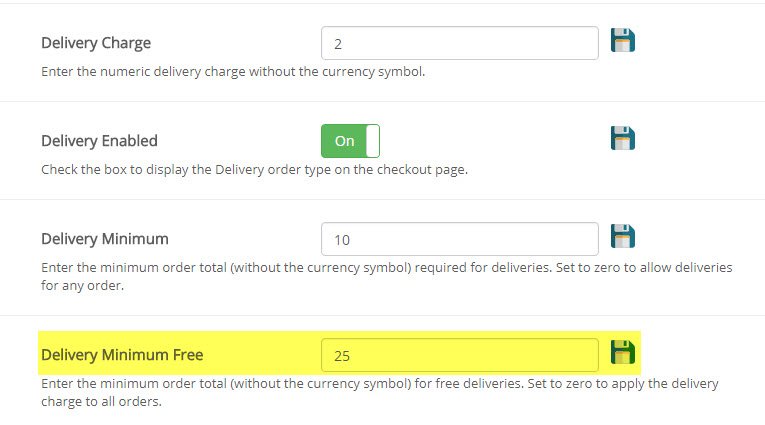765x425 pixels.
Task: Select the Delivery Minimum Free field showing 25
Action: 459,354
